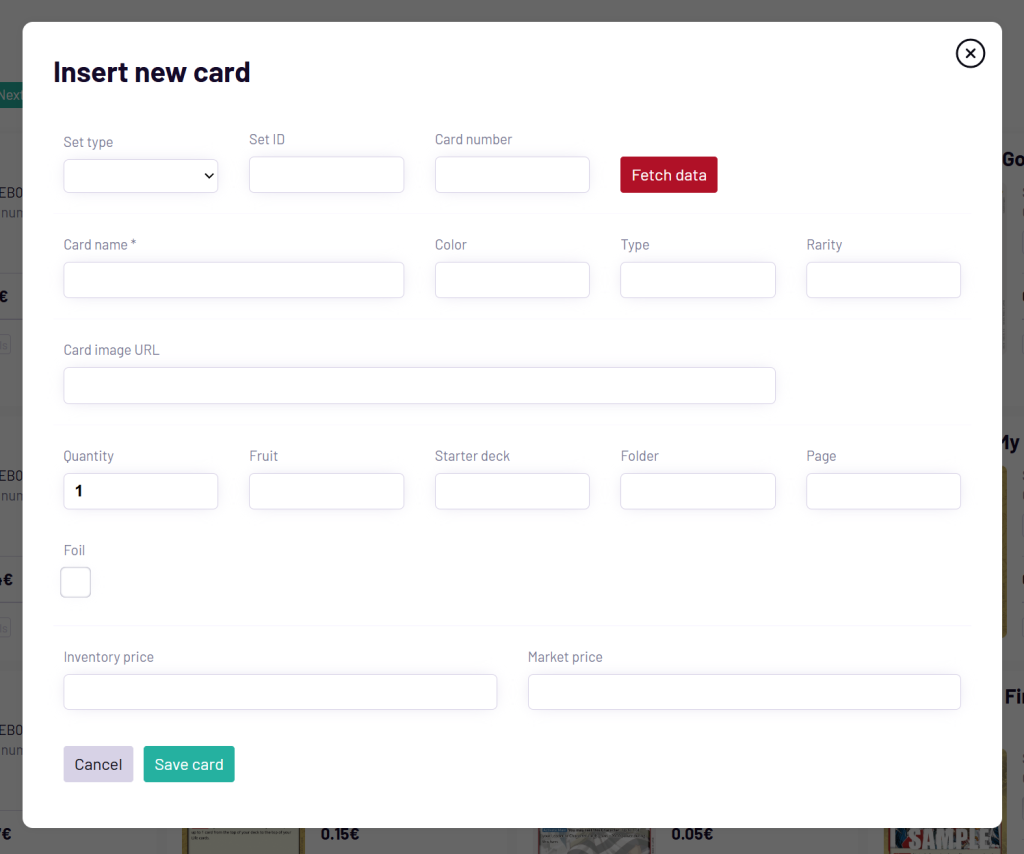Click the Type input field
The image size is (1024, 854).
coord(697,279)
